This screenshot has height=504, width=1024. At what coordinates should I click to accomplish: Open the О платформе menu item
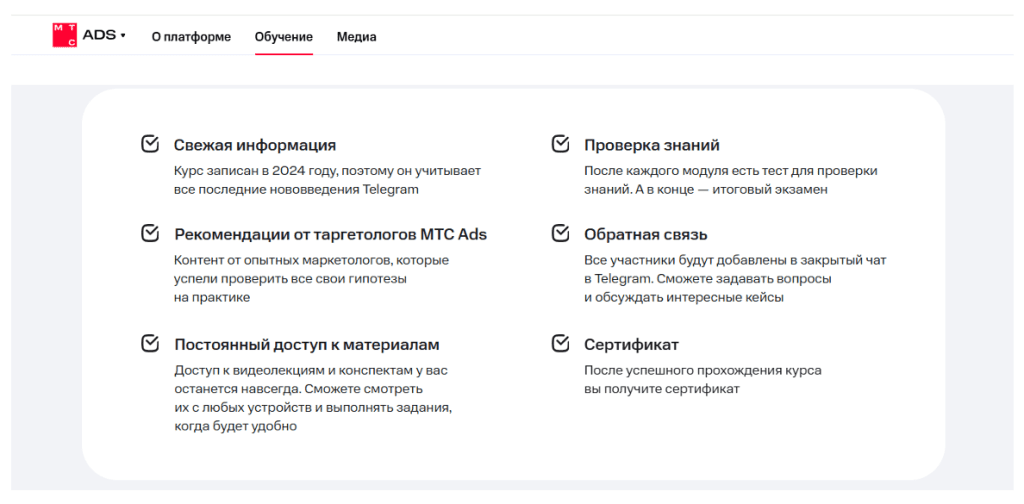(191, 37)
